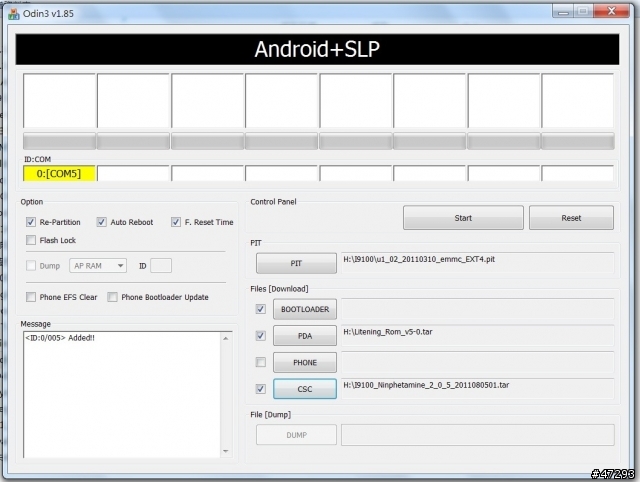Click the PDA file button
The height and width of the screenshot is (482, 640).
click(x=305, y=336)
